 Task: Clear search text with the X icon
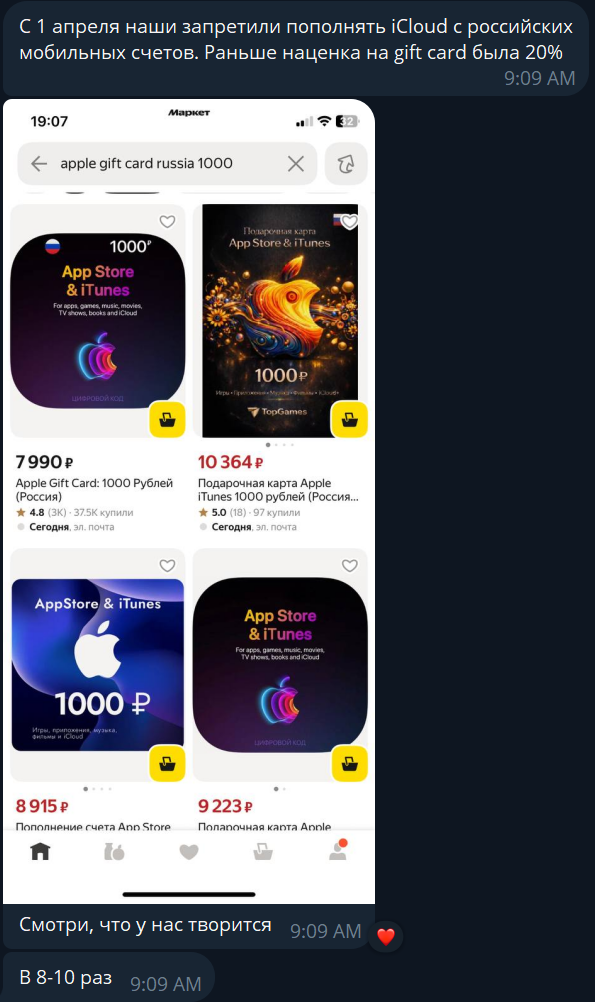click(x=295, y=164)
